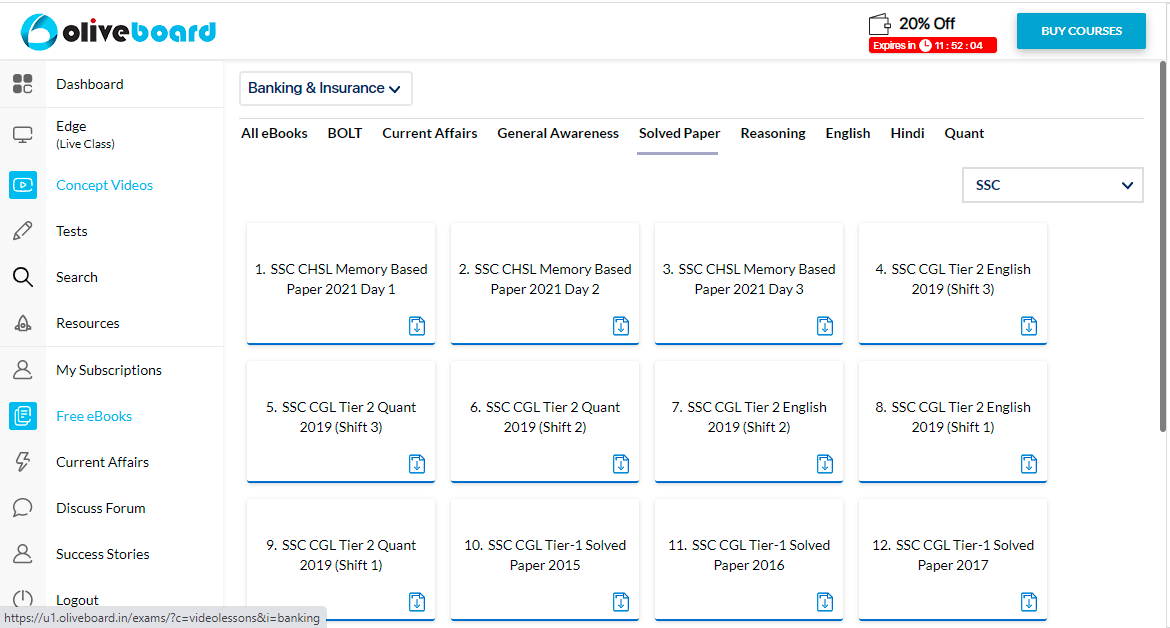This screenshot has height=628, width=1170.
Task: Select the Solved Paper tab
Action: pos(679,134)
